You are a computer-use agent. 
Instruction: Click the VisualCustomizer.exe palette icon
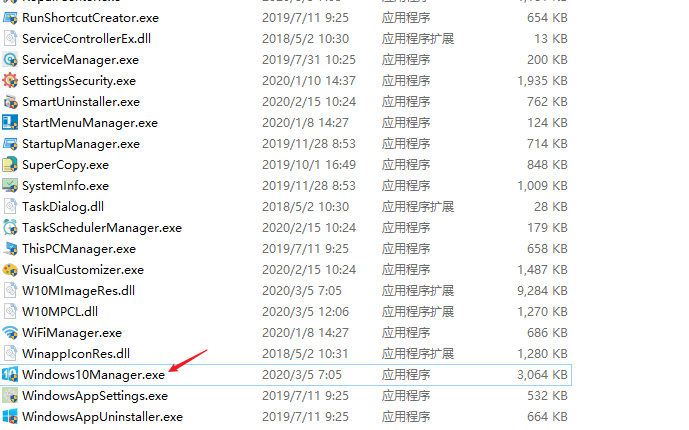[x=10, y=270]
